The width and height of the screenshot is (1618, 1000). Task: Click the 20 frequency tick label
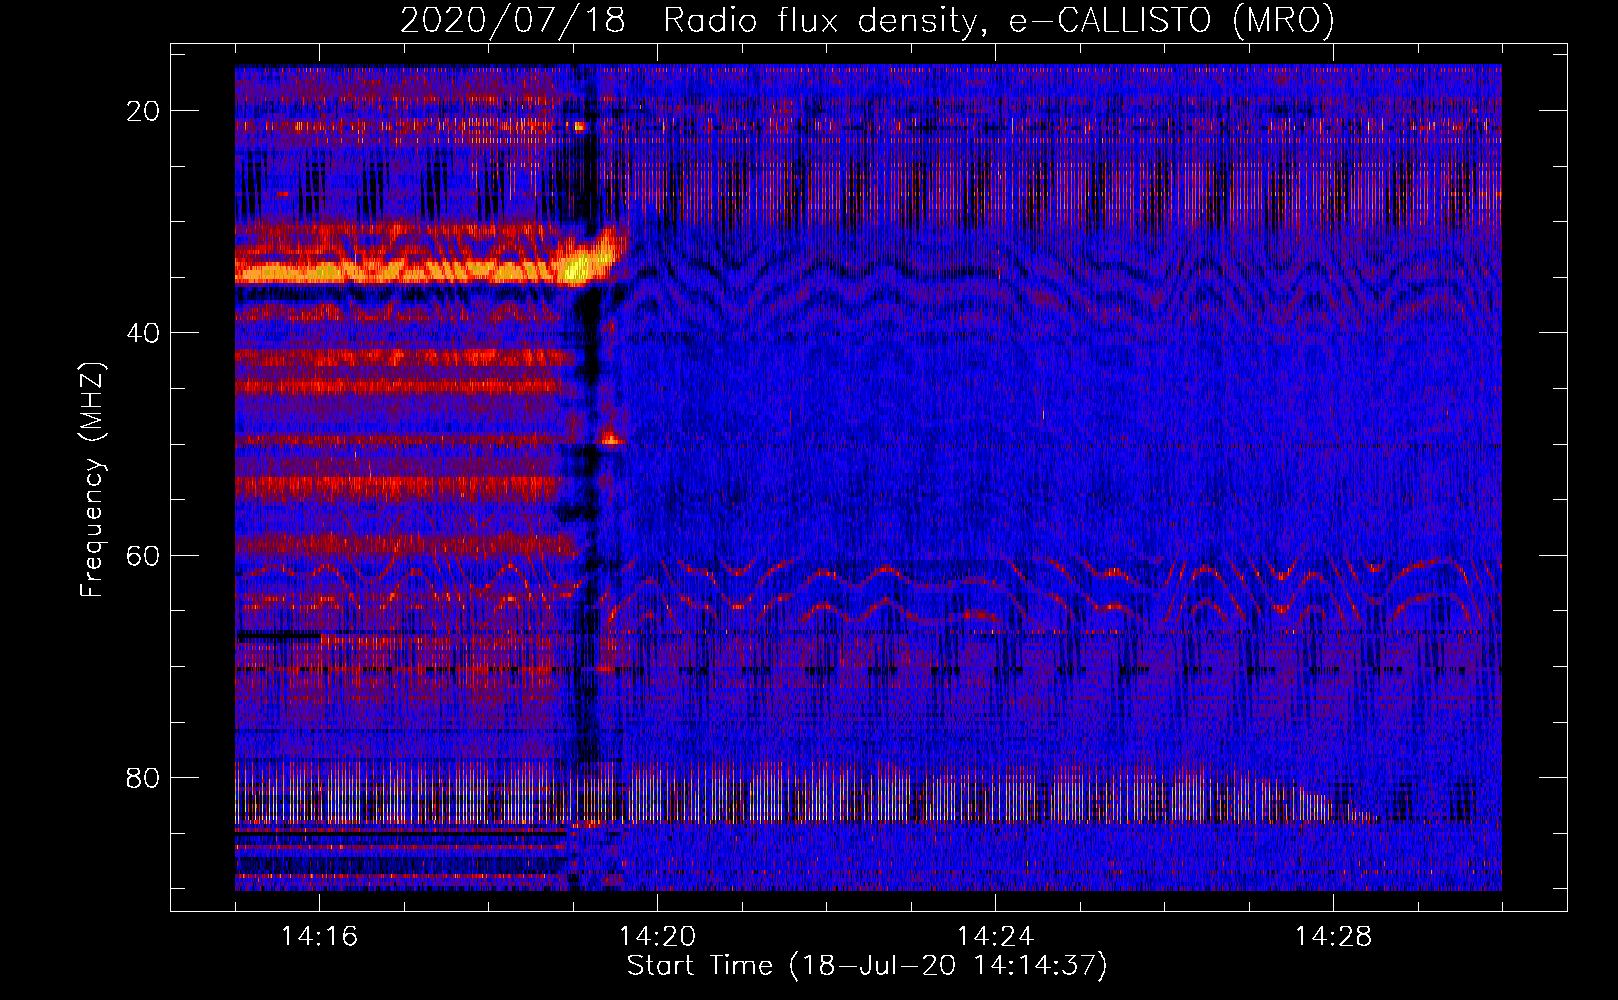(x=143, y=111)
